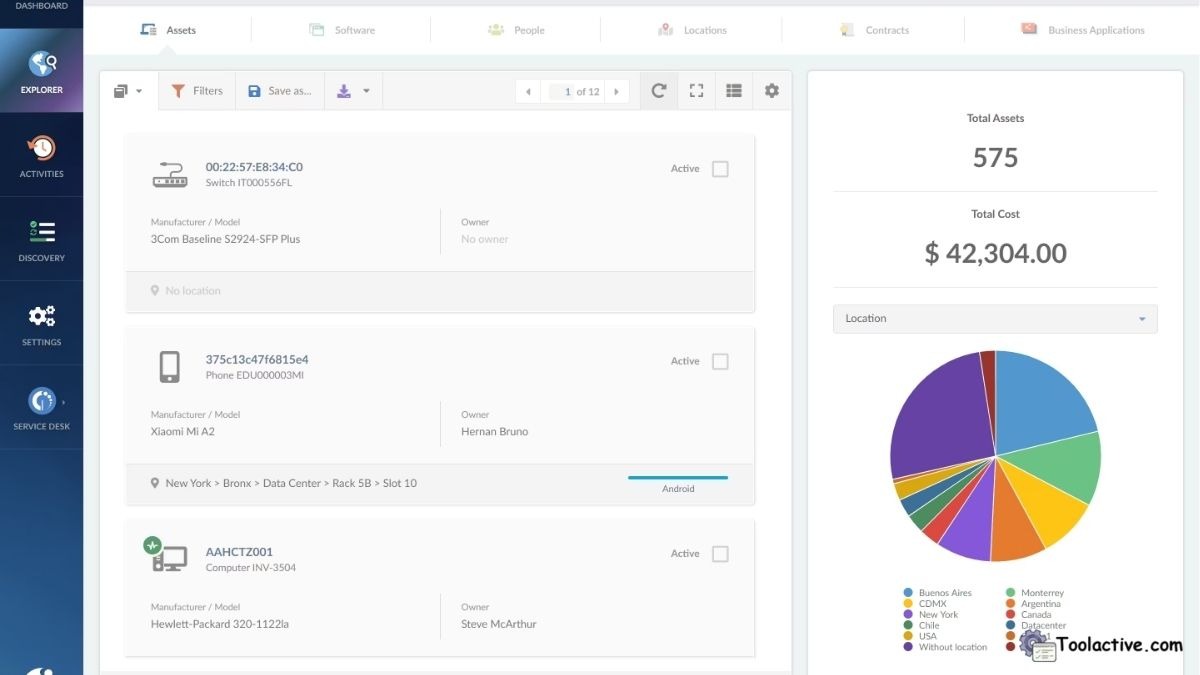This screenshot has width=1200, height=675.
Task: Open the view settings gear icon
Action: coord(771,90)
